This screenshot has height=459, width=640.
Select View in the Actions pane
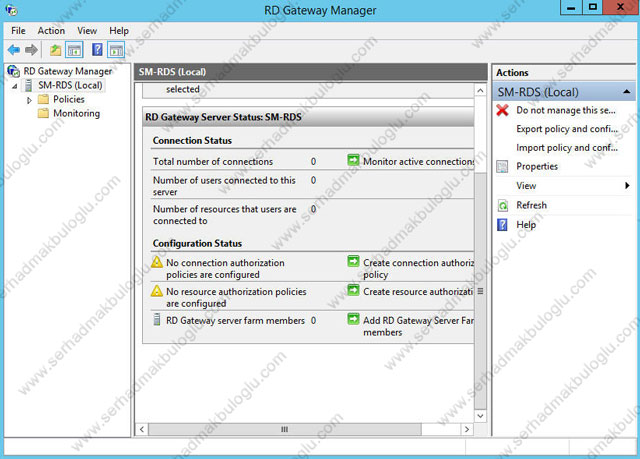coord(526,186)
